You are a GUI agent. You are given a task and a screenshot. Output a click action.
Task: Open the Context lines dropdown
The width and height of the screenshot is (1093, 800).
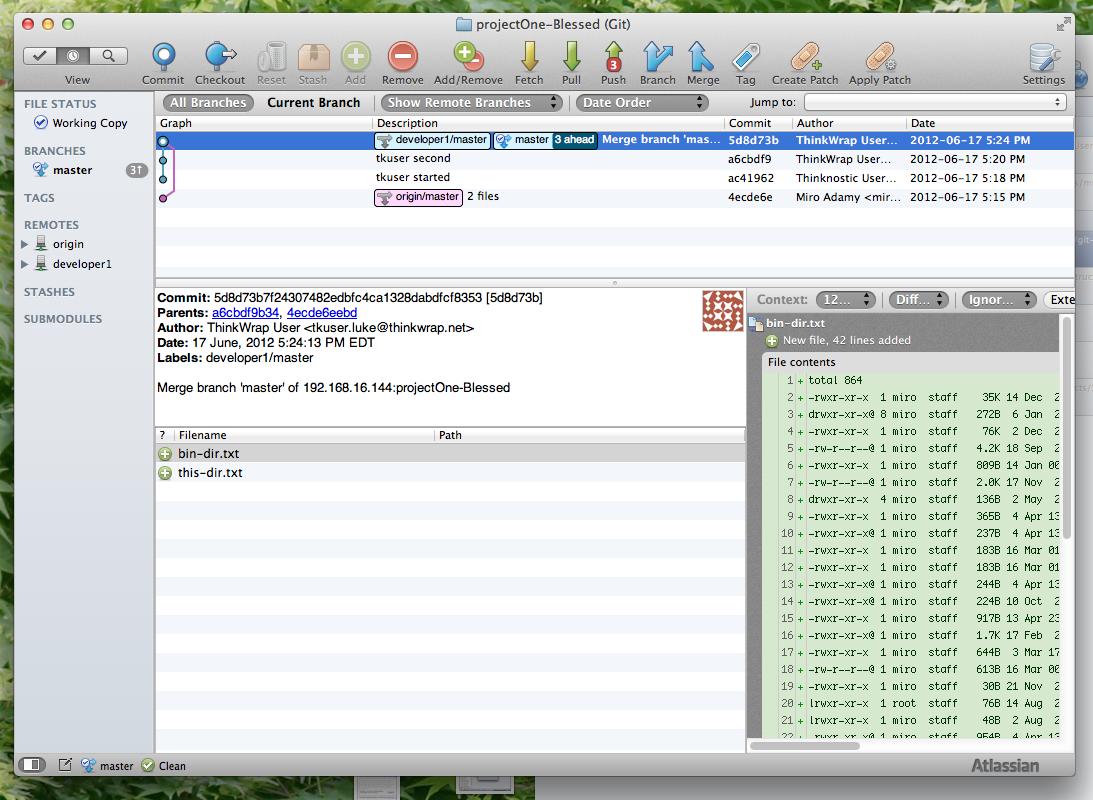coord(846,300)
